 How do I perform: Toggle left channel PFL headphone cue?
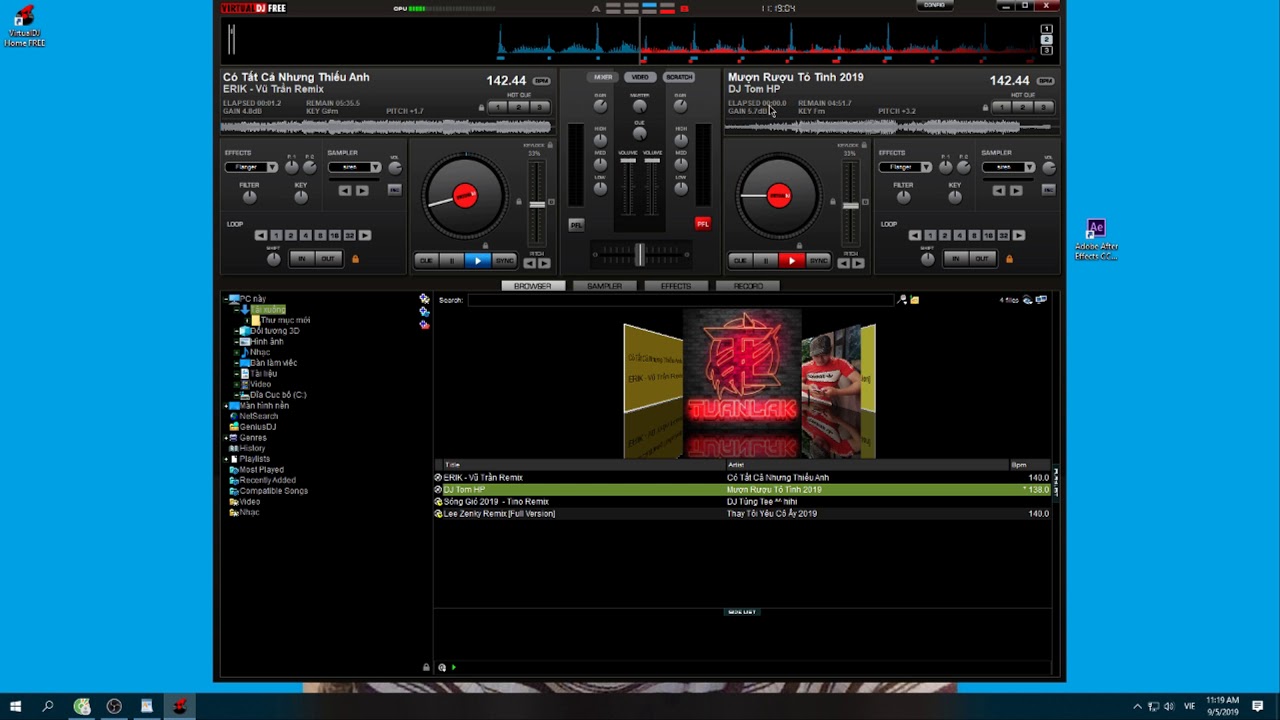click(x=576, y=224)
